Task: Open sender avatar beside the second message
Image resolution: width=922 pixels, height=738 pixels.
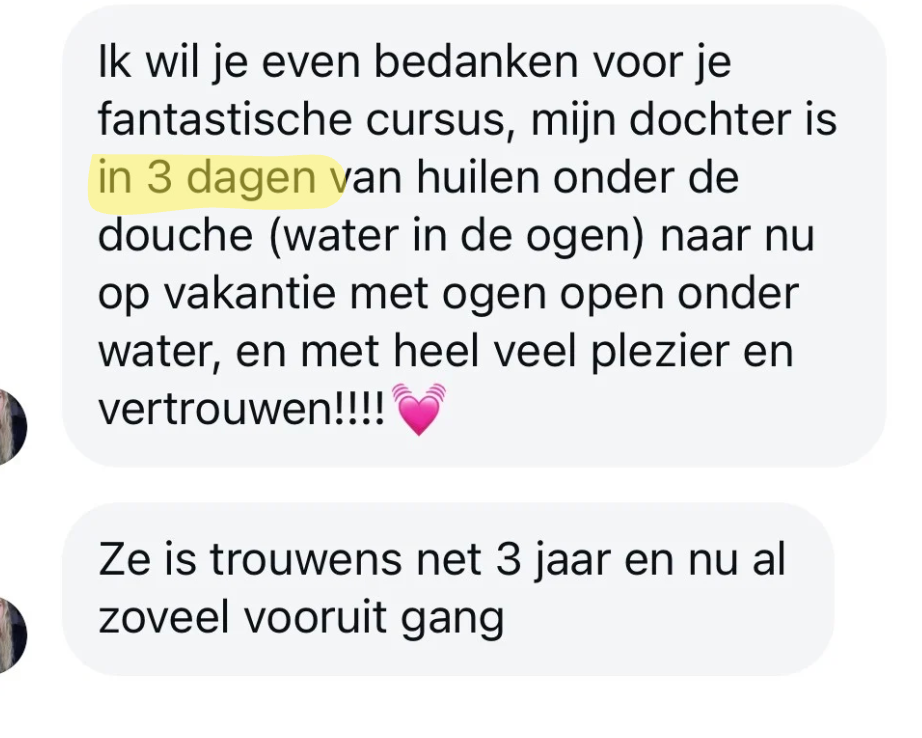Action: pyautogui.click(x=13, y=635)
